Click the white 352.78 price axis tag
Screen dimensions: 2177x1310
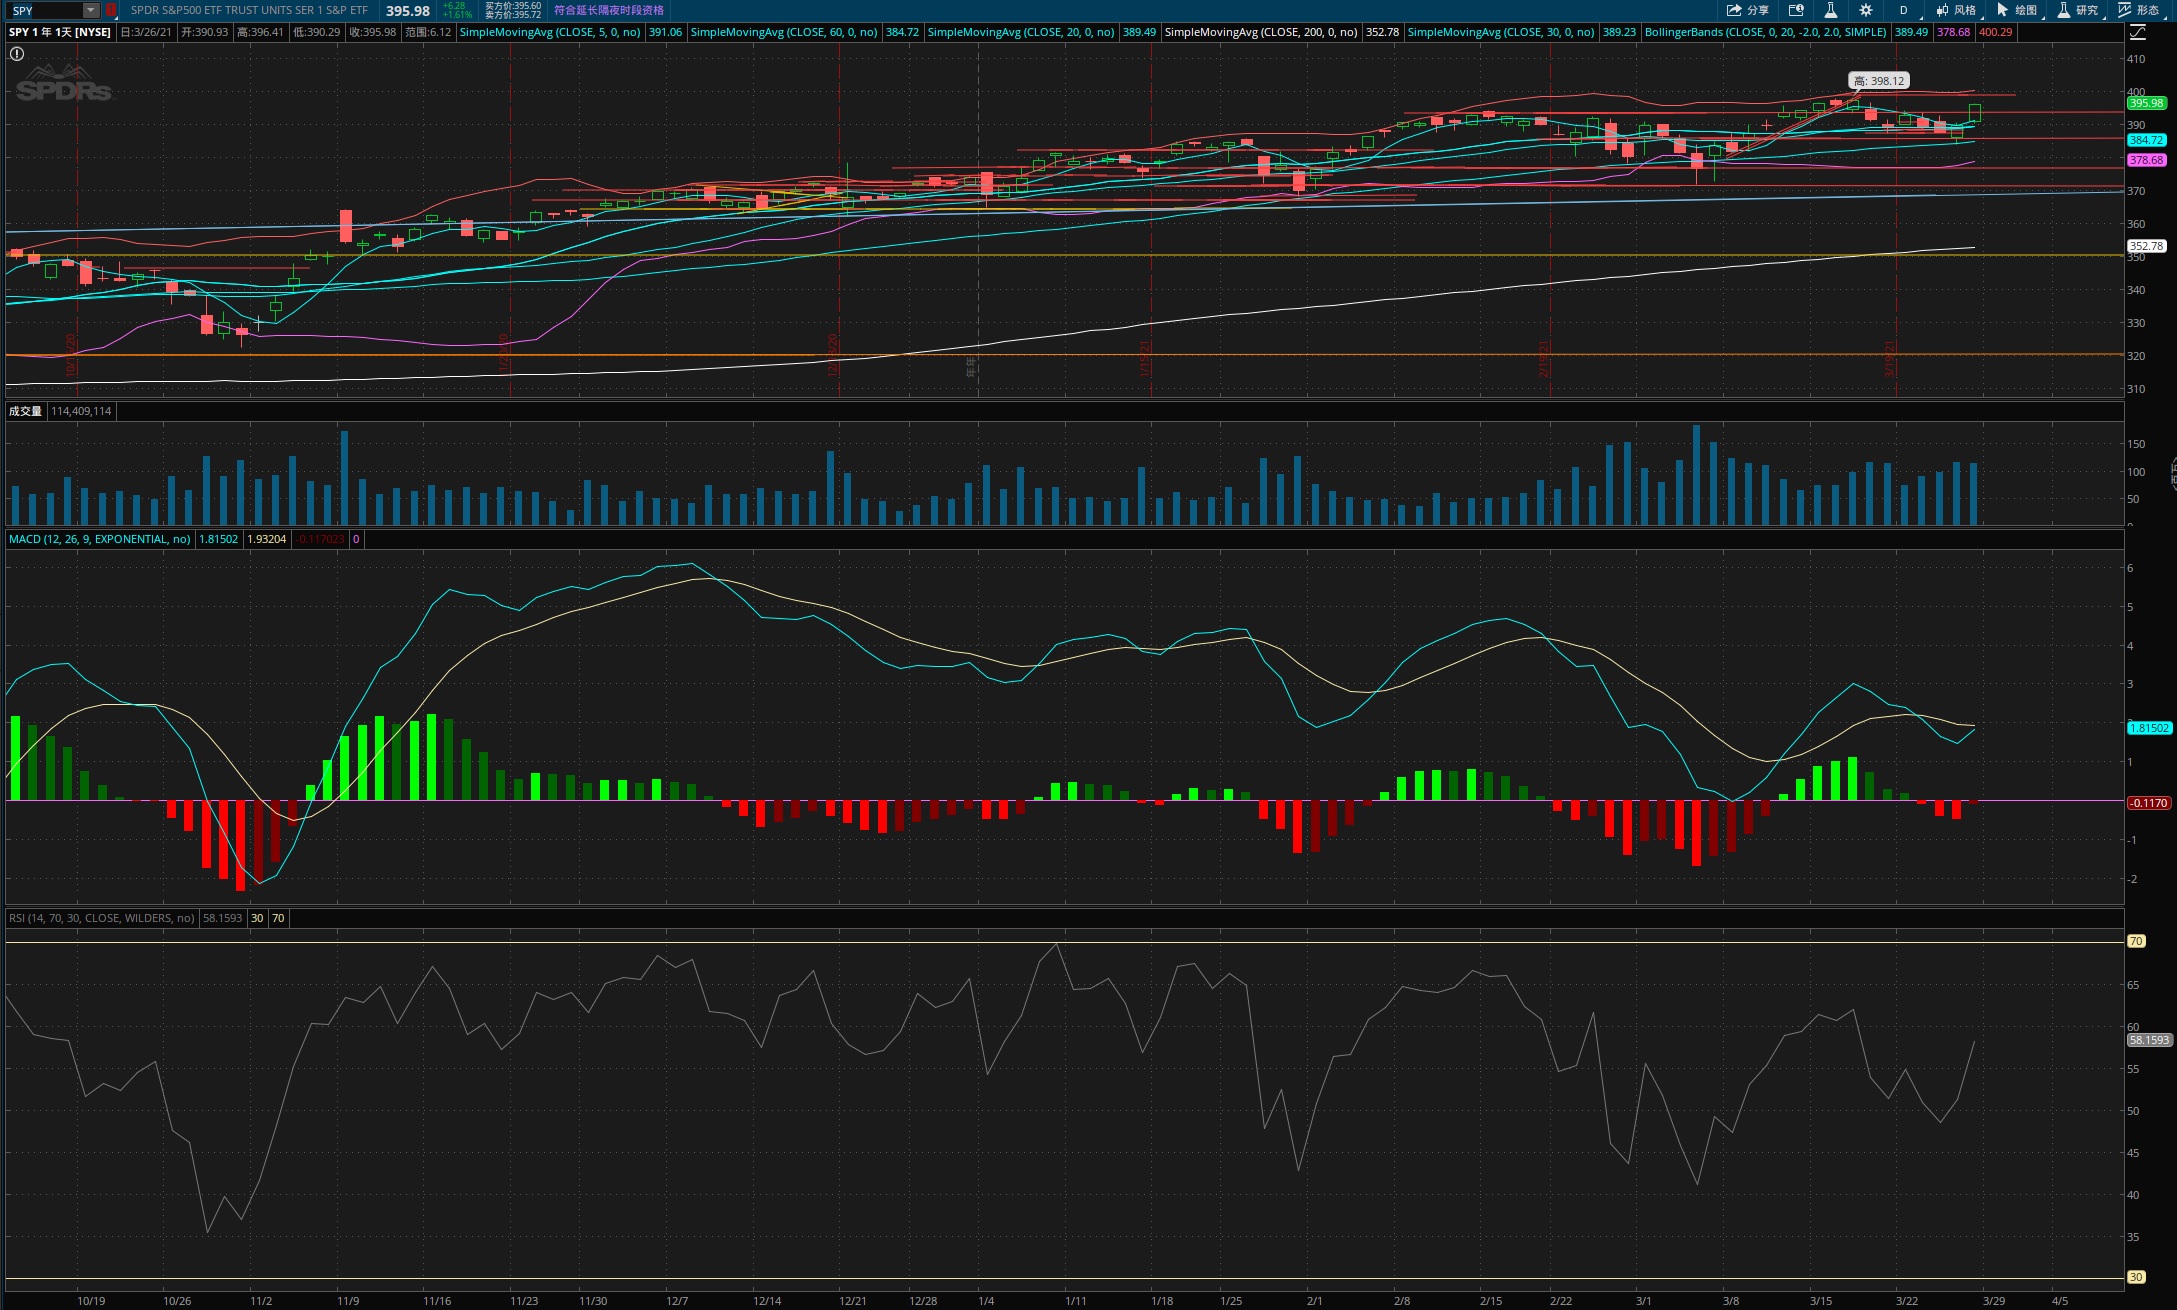pyautogui.click(x=2146, y=246)
